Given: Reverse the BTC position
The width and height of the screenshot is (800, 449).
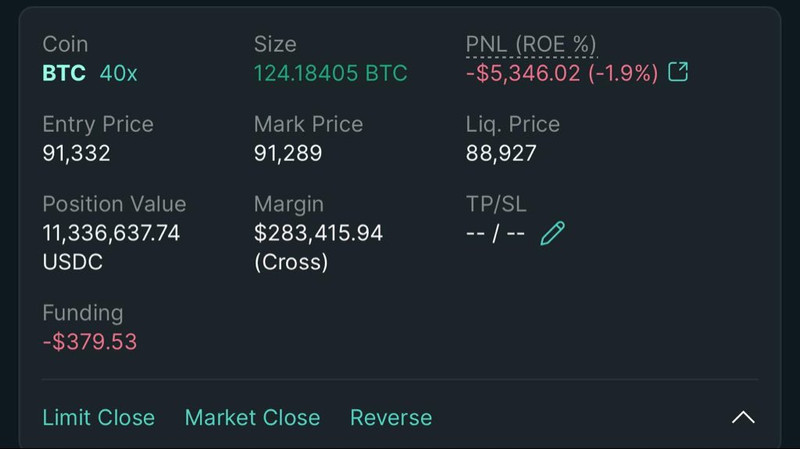Looking at the screenshot, I should (391, 417).
